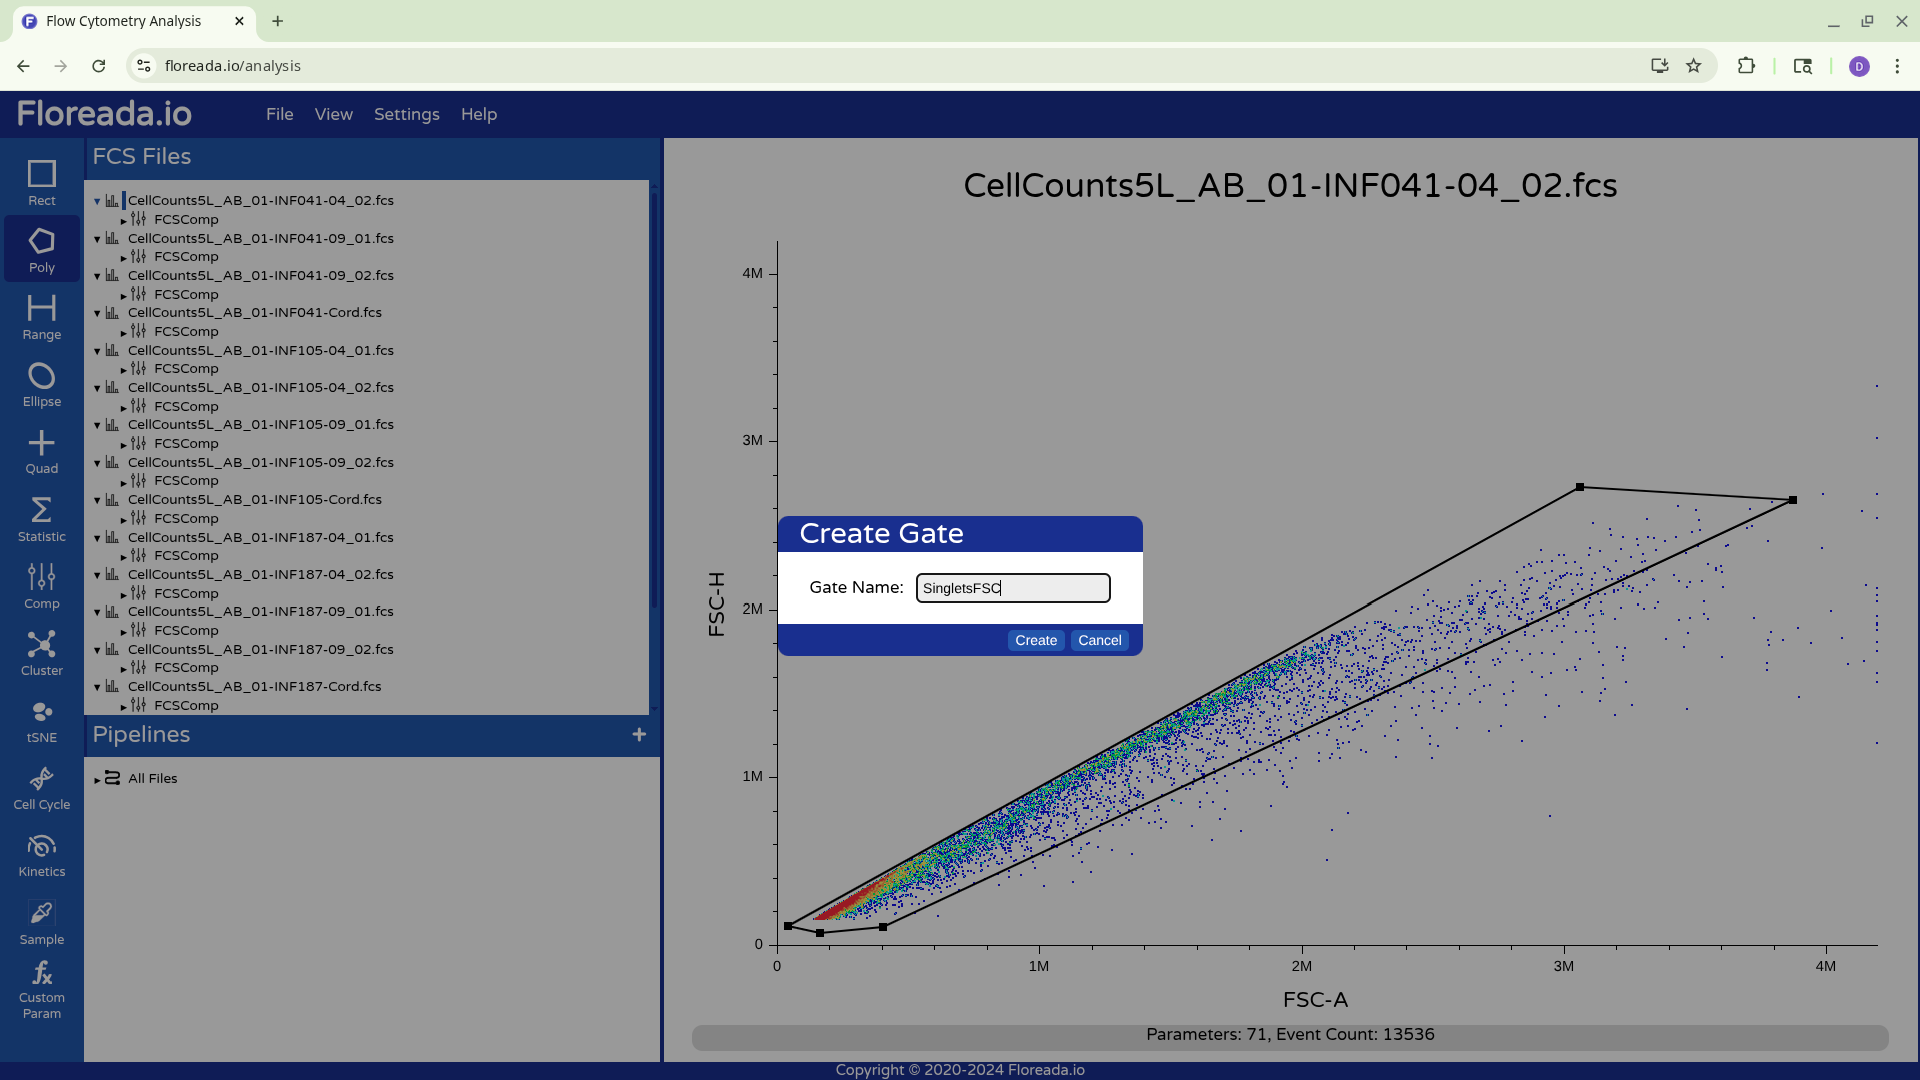This screenshot has height=1080, width=1920.
Task: Expand FCSComp under INF041-04_02.fcs
Action: click(123, 220)
